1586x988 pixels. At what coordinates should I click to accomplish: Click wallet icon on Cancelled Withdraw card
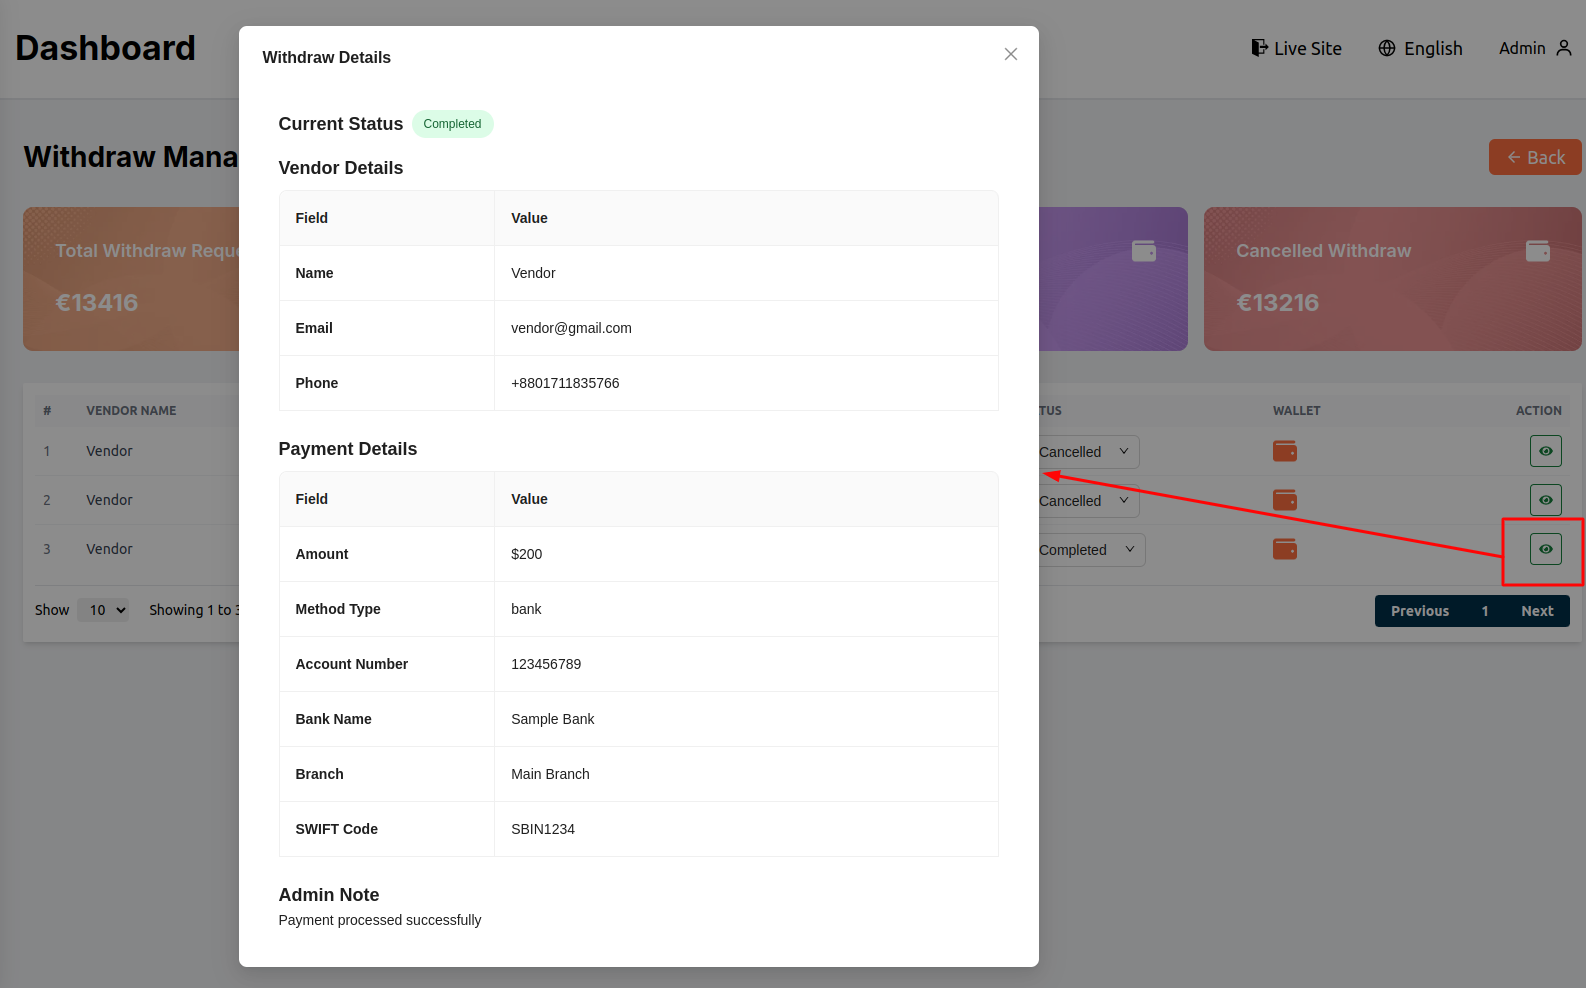(x=1537, y=251)
